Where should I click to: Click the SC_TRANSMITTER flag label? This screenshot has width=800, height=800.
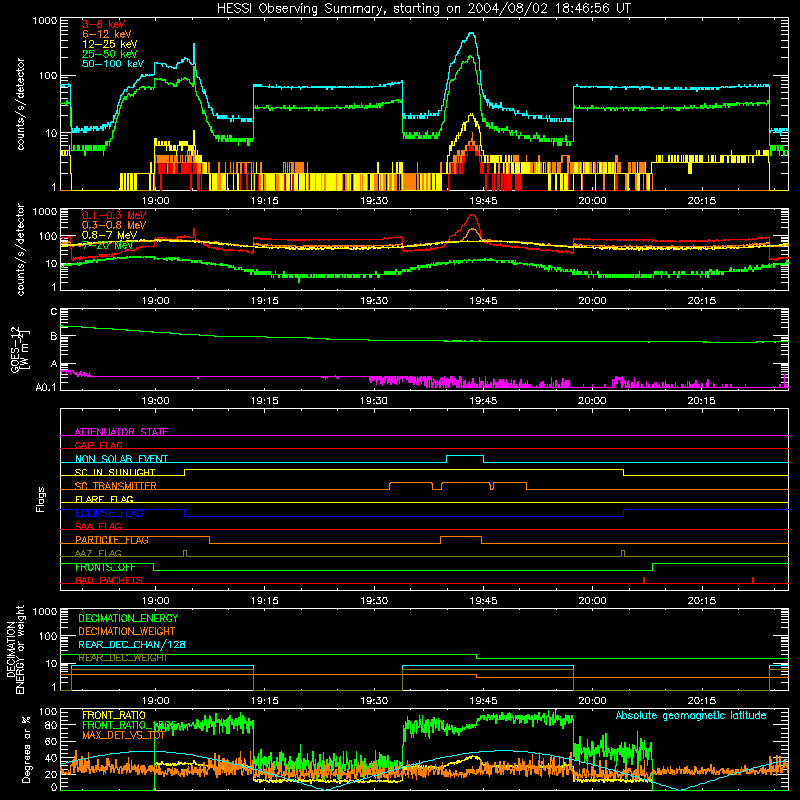pos(115,486)
